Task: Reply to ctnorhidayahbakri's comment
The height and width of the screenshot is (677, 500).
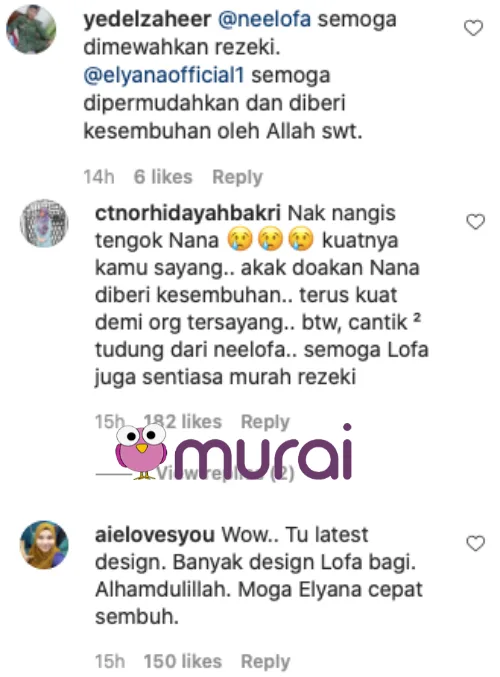Action: pos(265,422)
